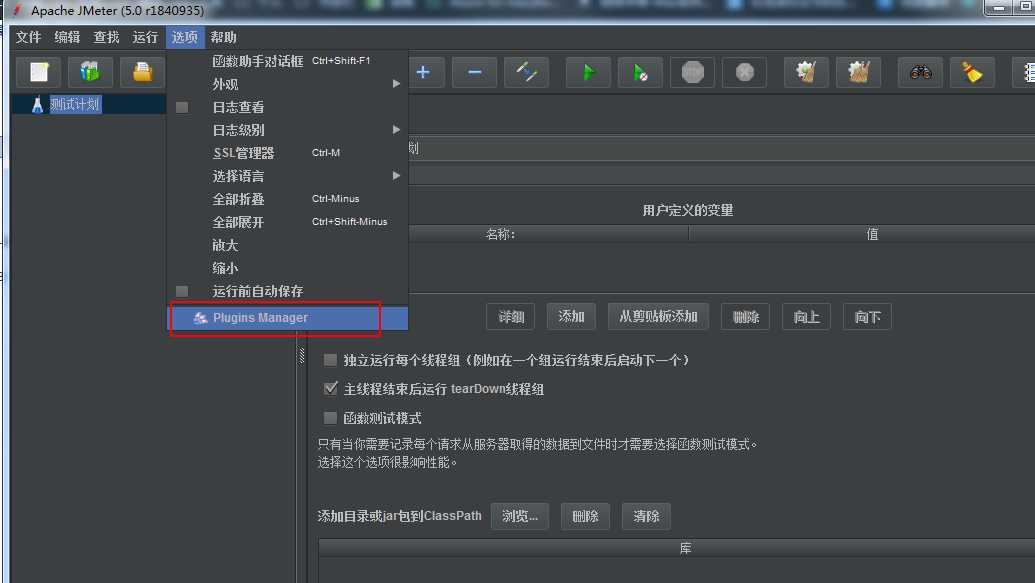The width and height of the screenshot is (1035, 583).
Task: Expand the 外观 look-and-feel submenu
Action: (x=287, y=84)
